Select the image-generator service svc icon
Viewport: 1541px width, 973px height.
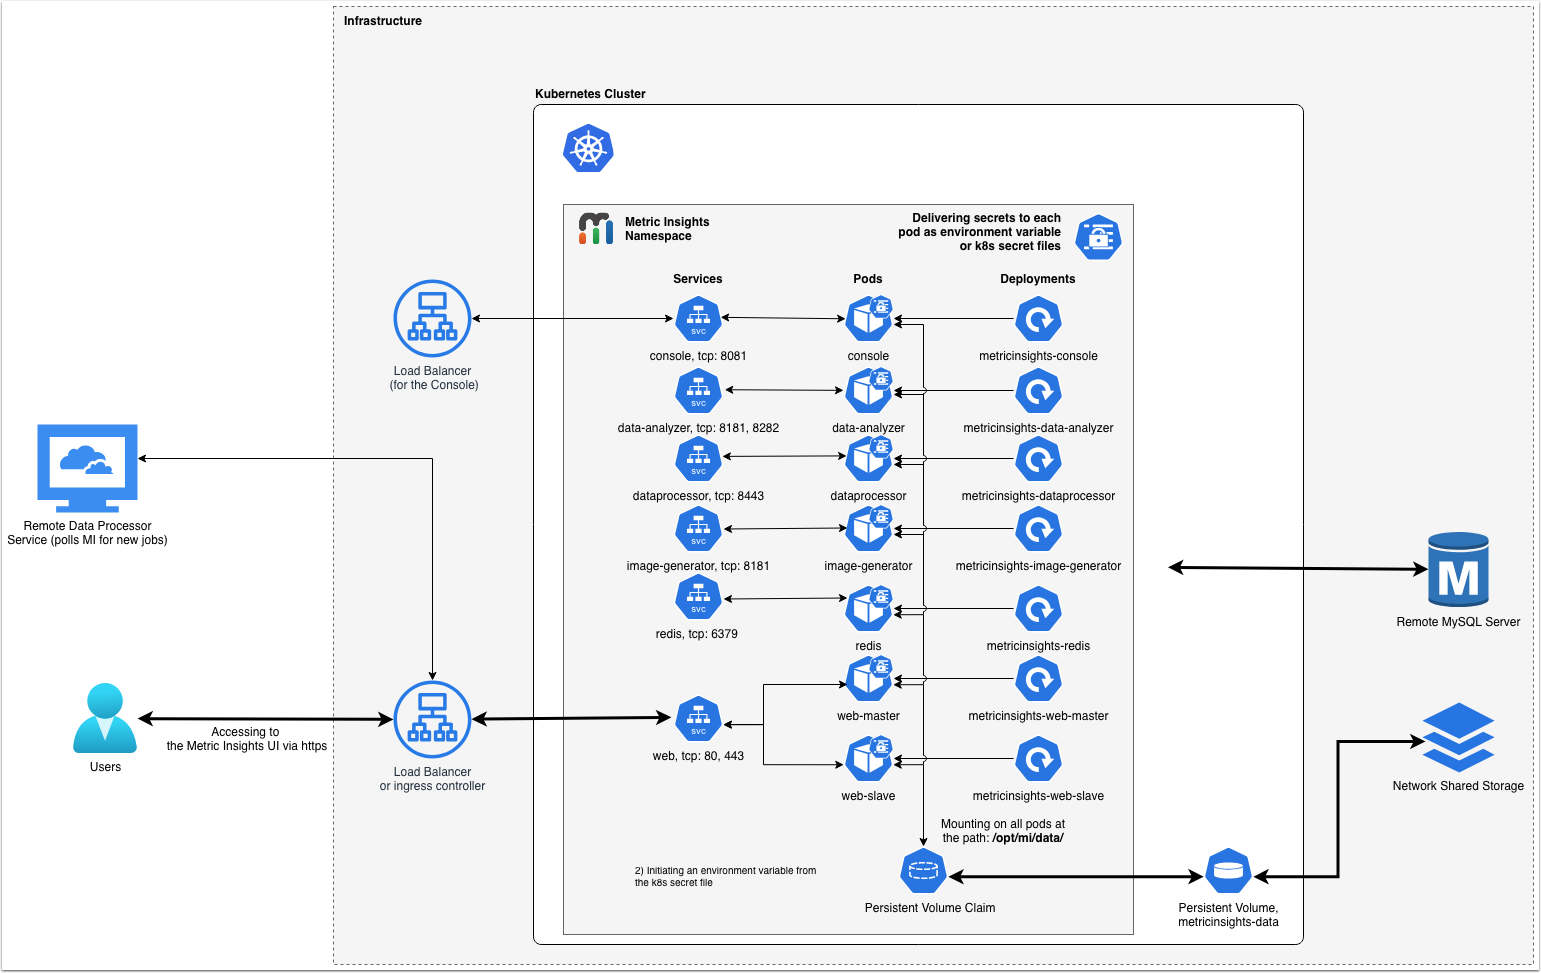tap(698, 529)
